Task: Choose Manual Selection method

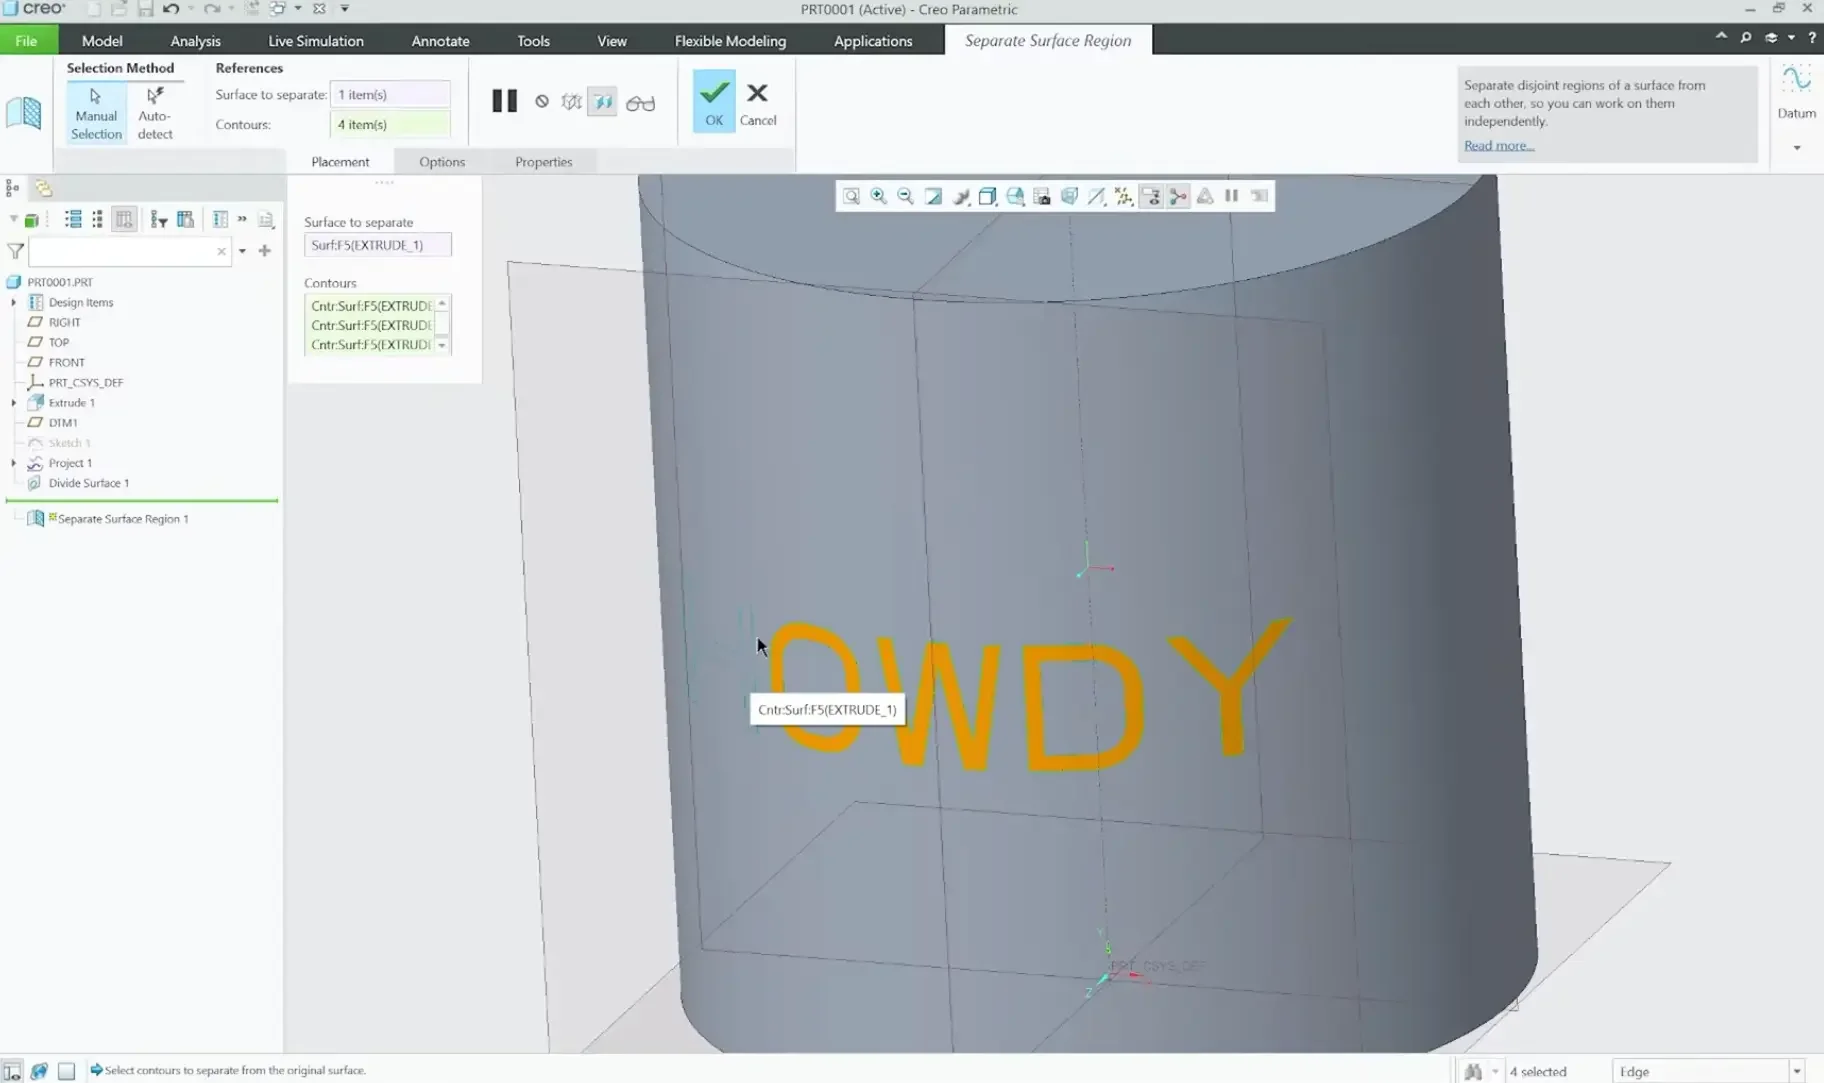Action: coord(96,112)
